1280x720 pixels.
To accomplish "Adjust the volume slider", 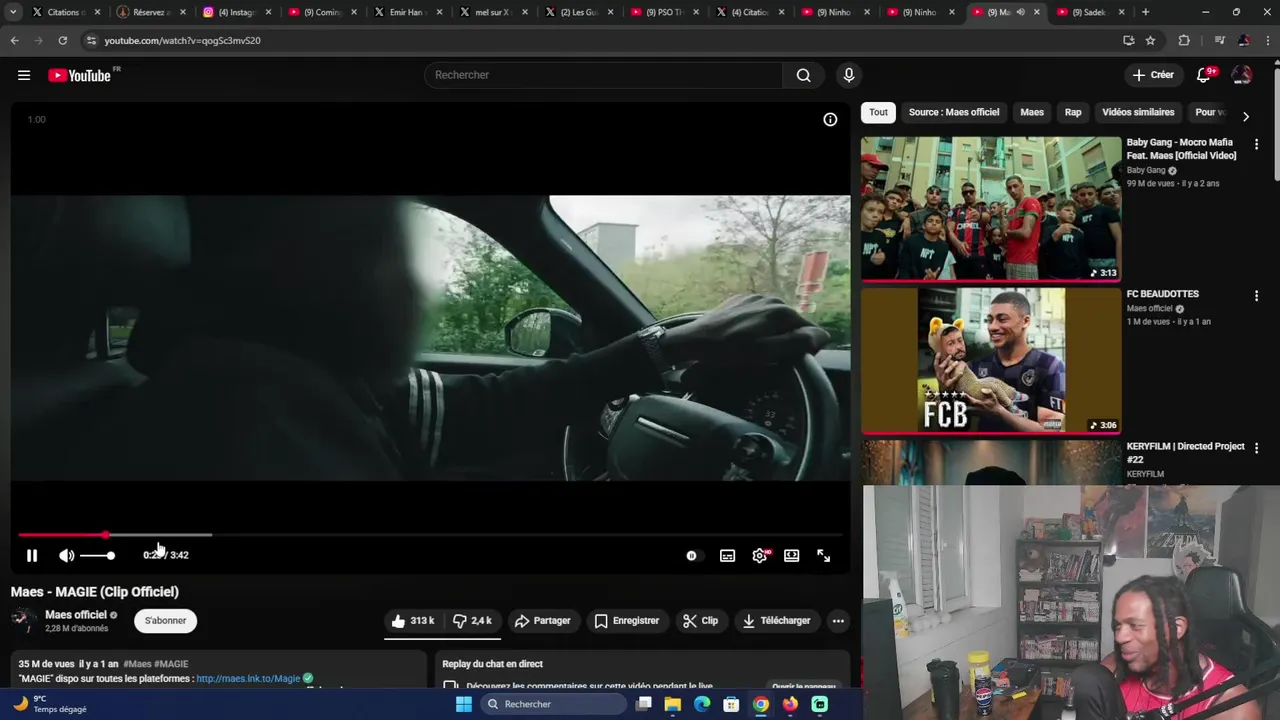I will tap(97, 555).
